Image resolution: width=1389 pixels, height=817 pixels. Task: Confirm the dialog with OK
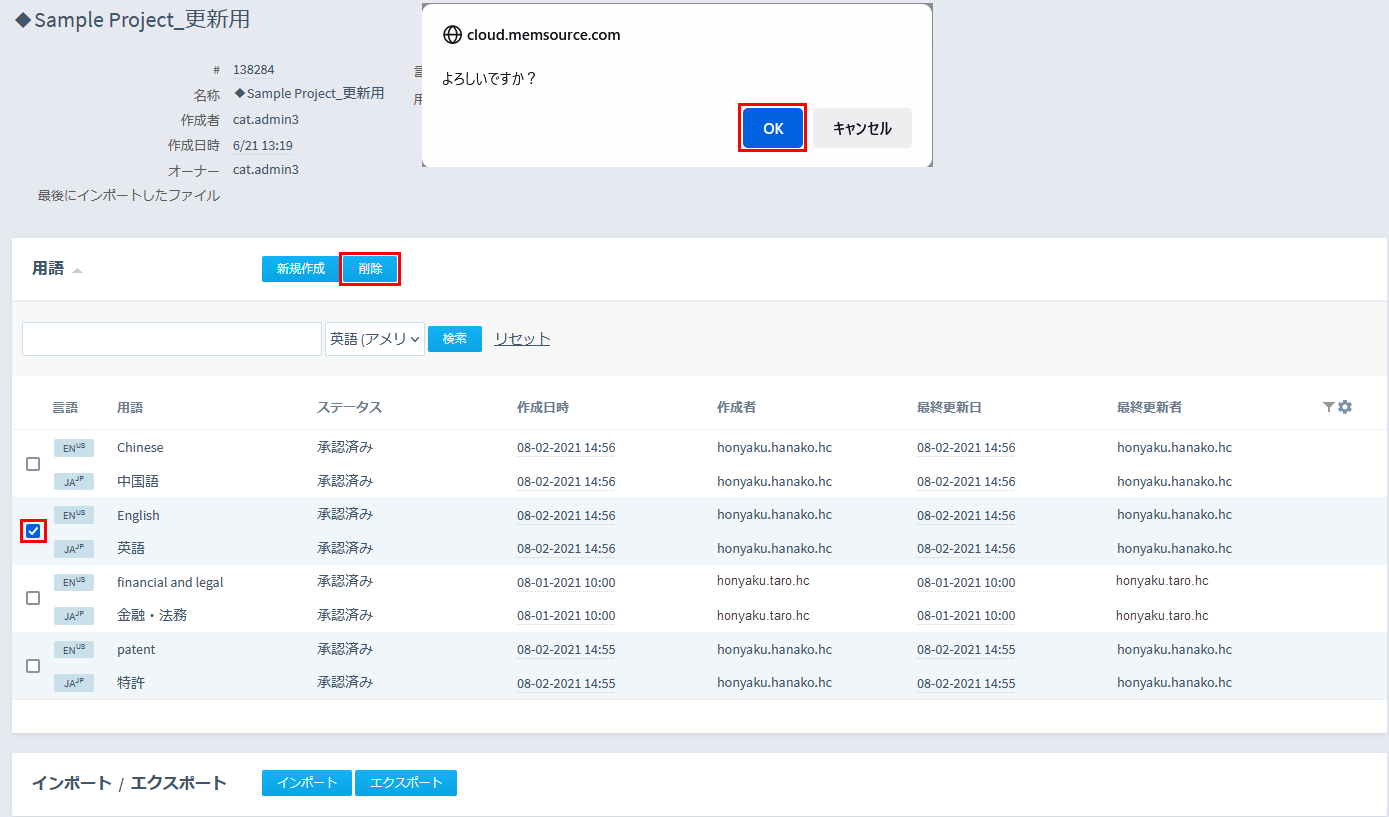pos(772,128)
